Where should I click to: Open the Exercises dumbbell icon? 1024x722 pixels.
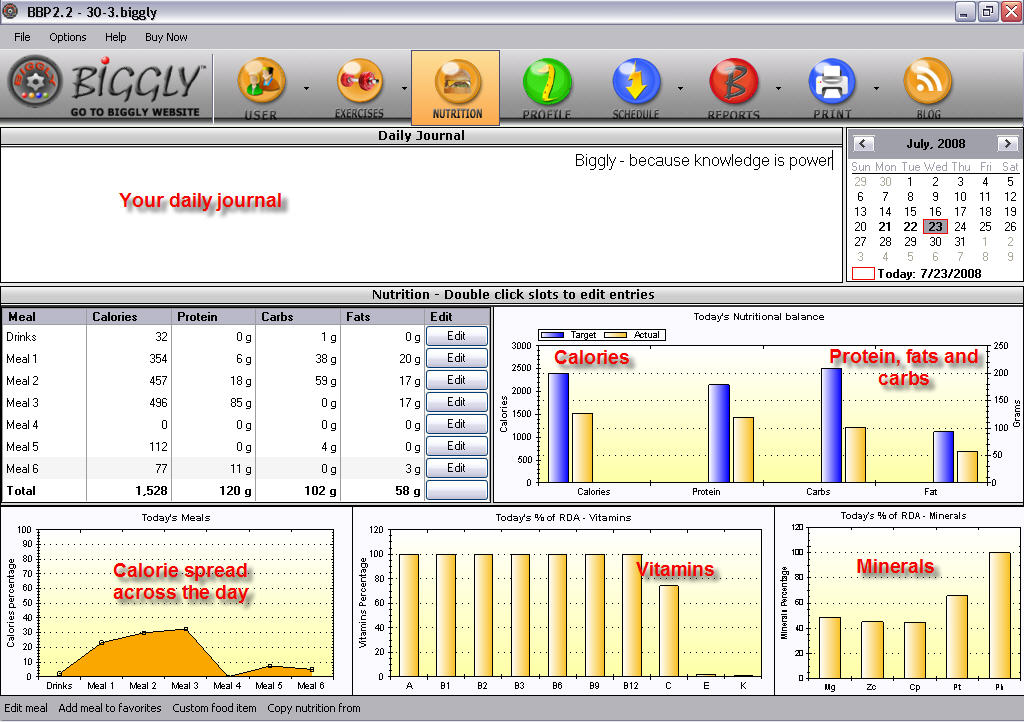pyautogui.click(x=359, y=82)
